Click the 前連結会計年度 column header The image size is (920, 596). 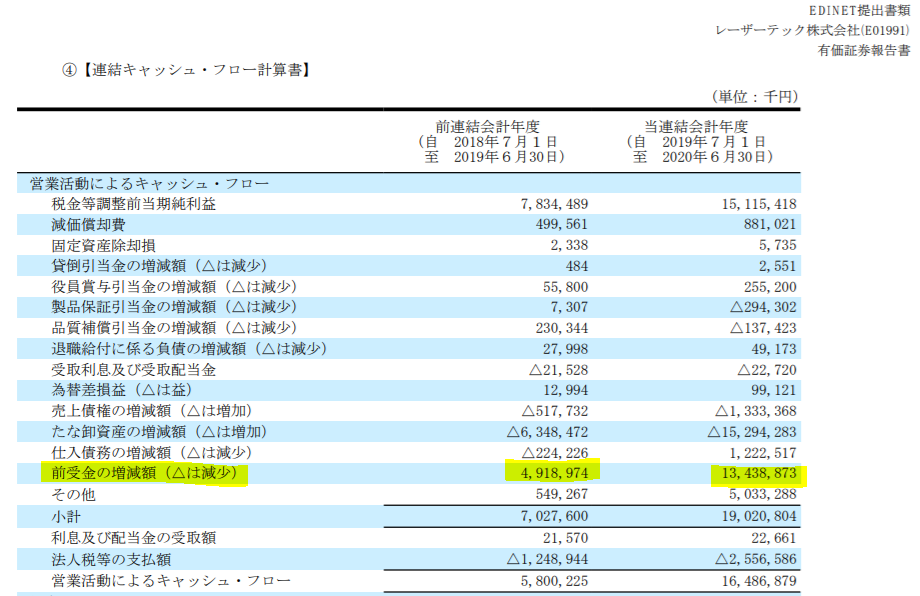click(488, 126)
